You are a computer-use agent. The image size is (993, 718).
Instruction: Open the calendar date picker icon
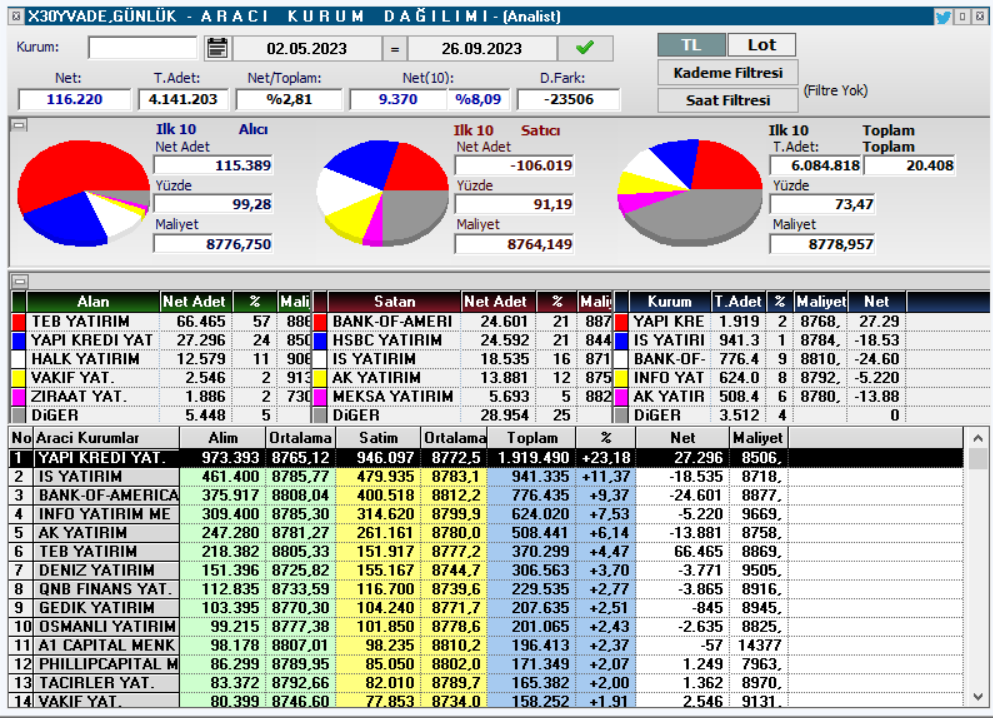coord(217,48)
